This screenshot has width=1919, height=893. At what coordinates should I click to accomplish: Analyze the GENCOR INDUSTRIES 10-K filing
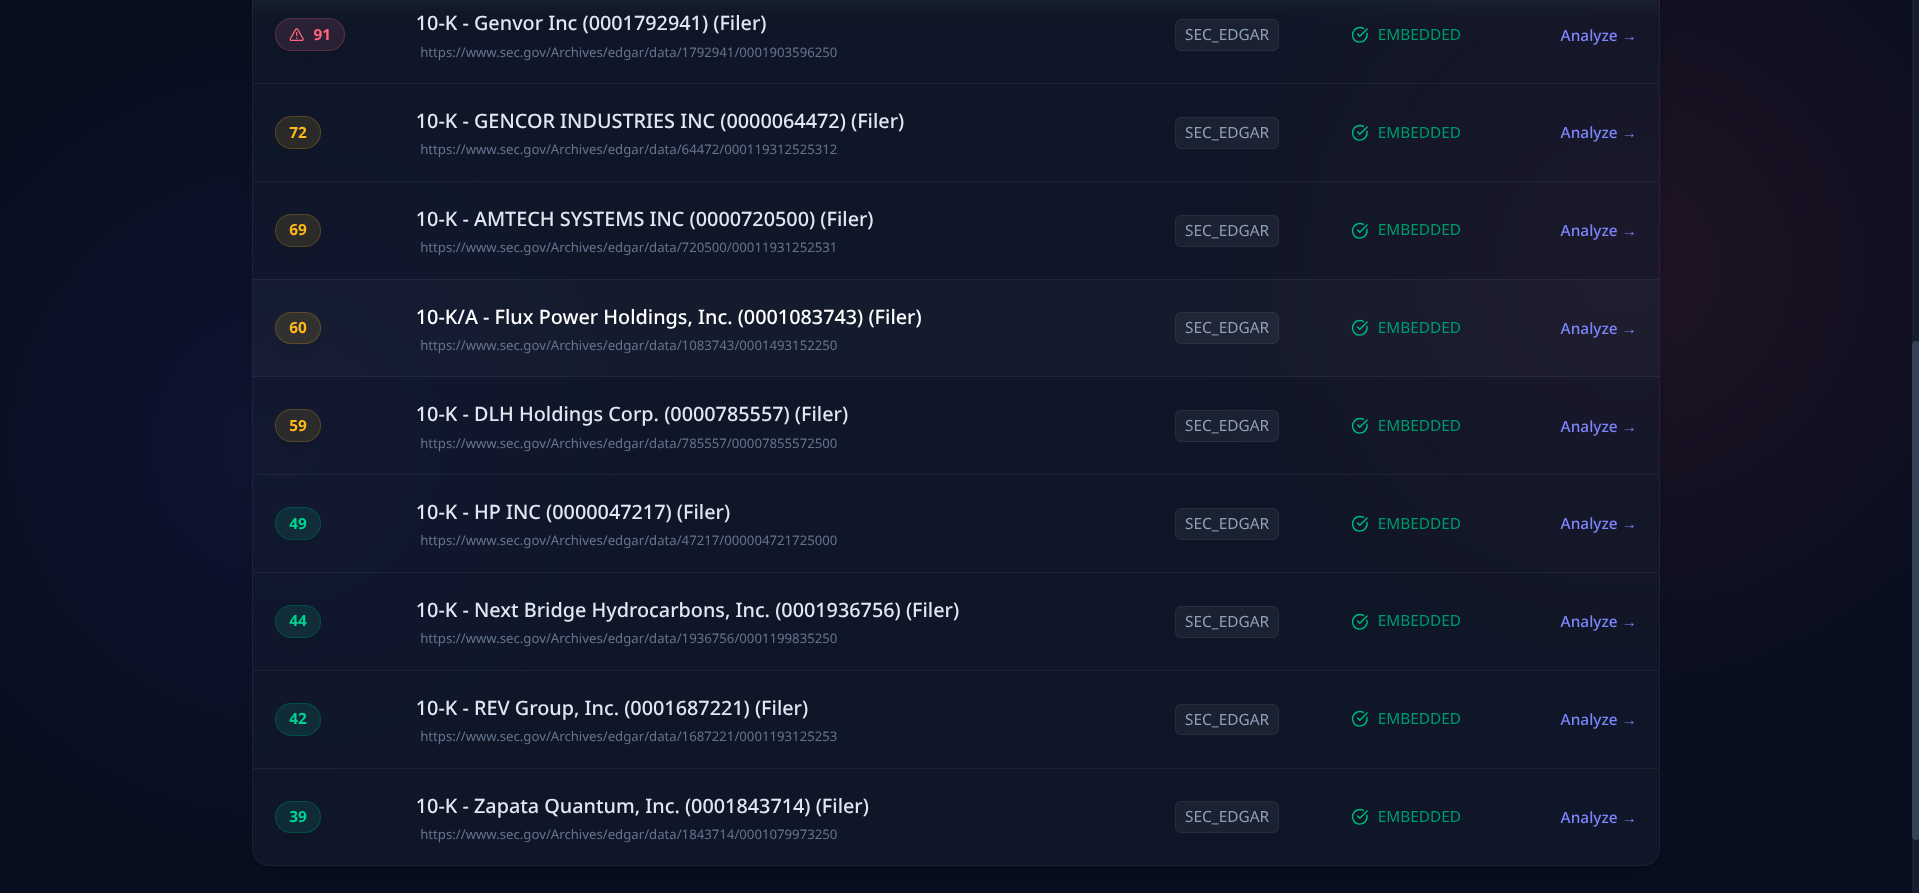(x=1597, y=133)
